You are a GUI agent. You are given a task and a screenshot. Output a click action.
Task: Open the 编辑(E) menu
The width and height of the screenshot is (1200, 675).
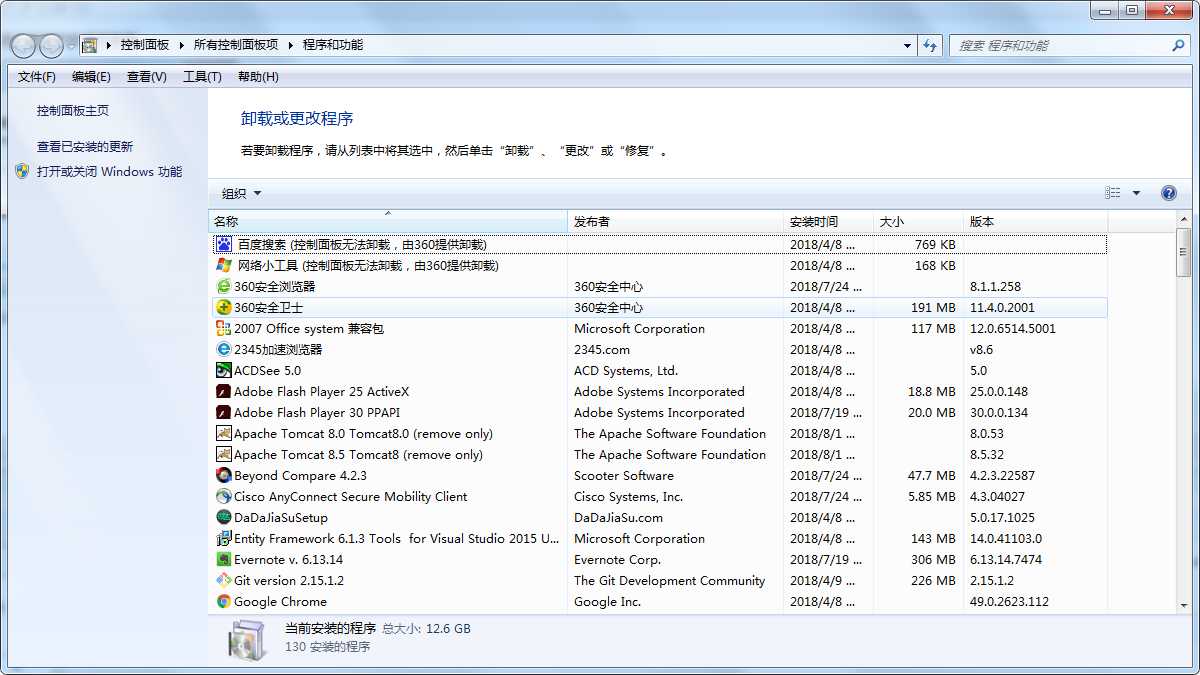pyautogui.click(x=91, y=77)
